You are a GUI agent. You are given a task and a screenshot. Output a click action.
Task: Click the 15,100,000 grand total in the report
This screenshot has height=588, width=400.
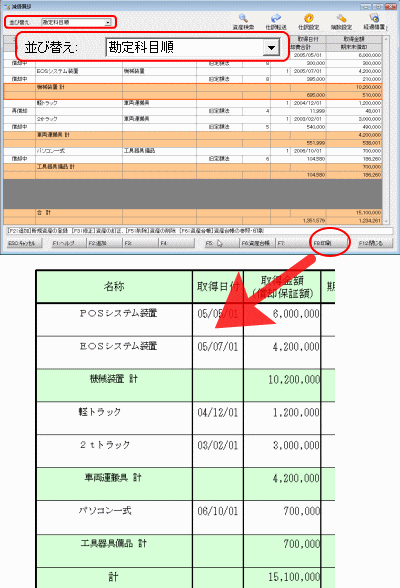294,577
